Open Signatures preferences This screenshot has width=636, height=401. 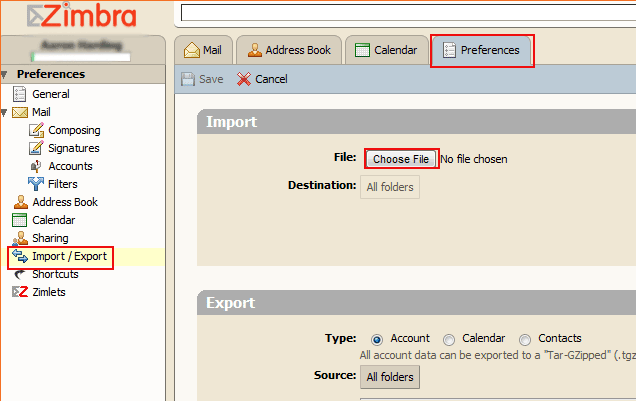click(74, 148)
